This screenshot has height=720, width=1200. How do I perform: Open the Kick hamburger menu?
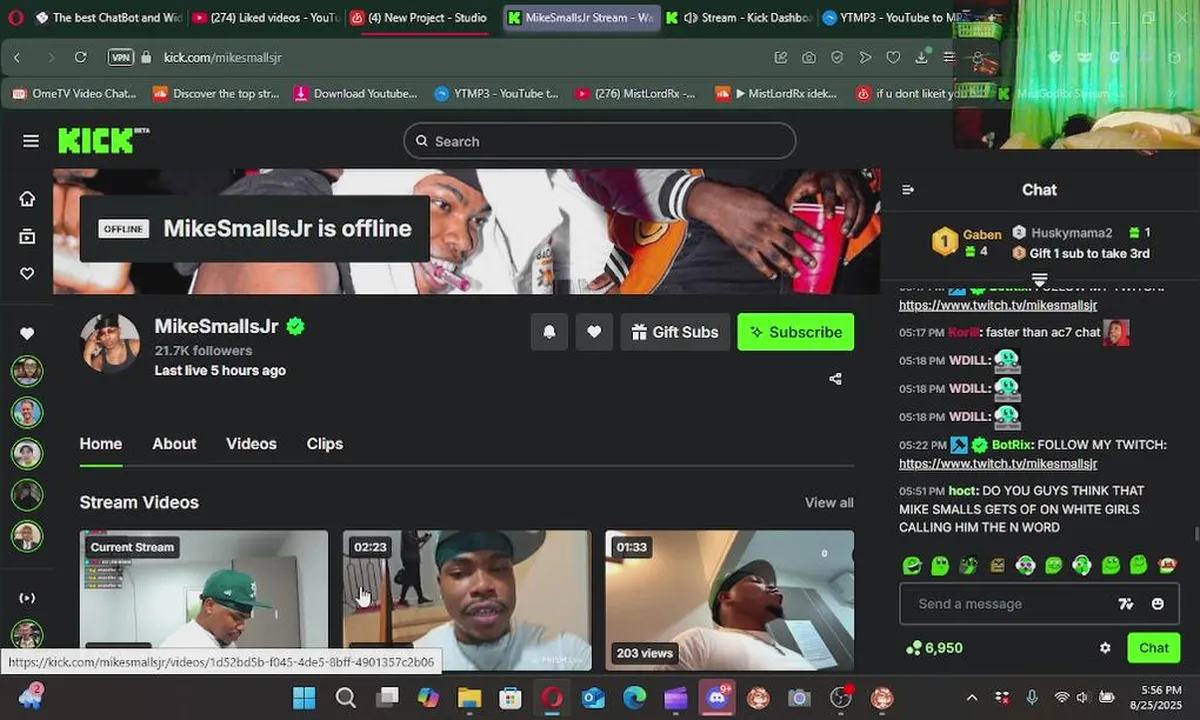point(31,141)
